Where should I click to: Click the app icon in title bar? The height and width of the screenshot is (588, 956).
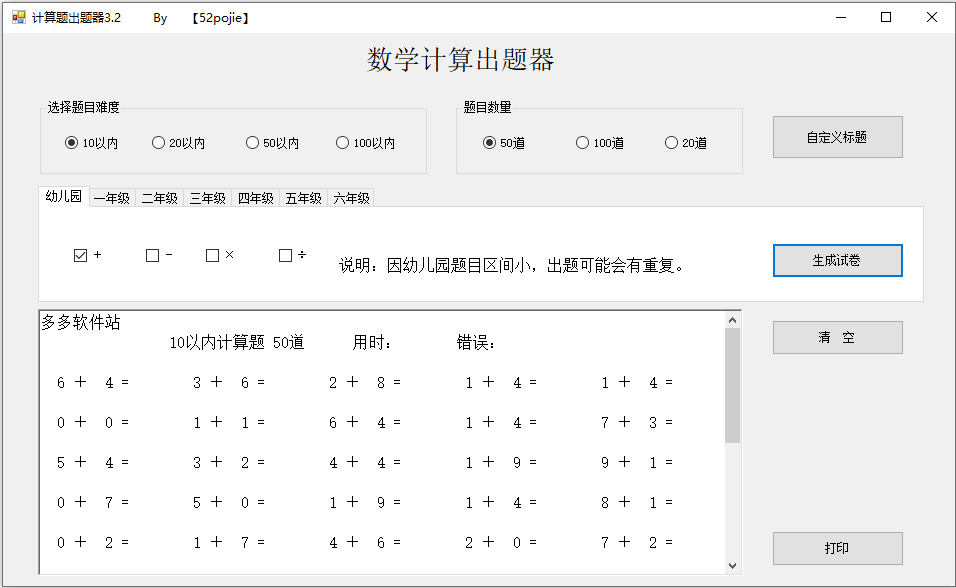coord(19,17)
